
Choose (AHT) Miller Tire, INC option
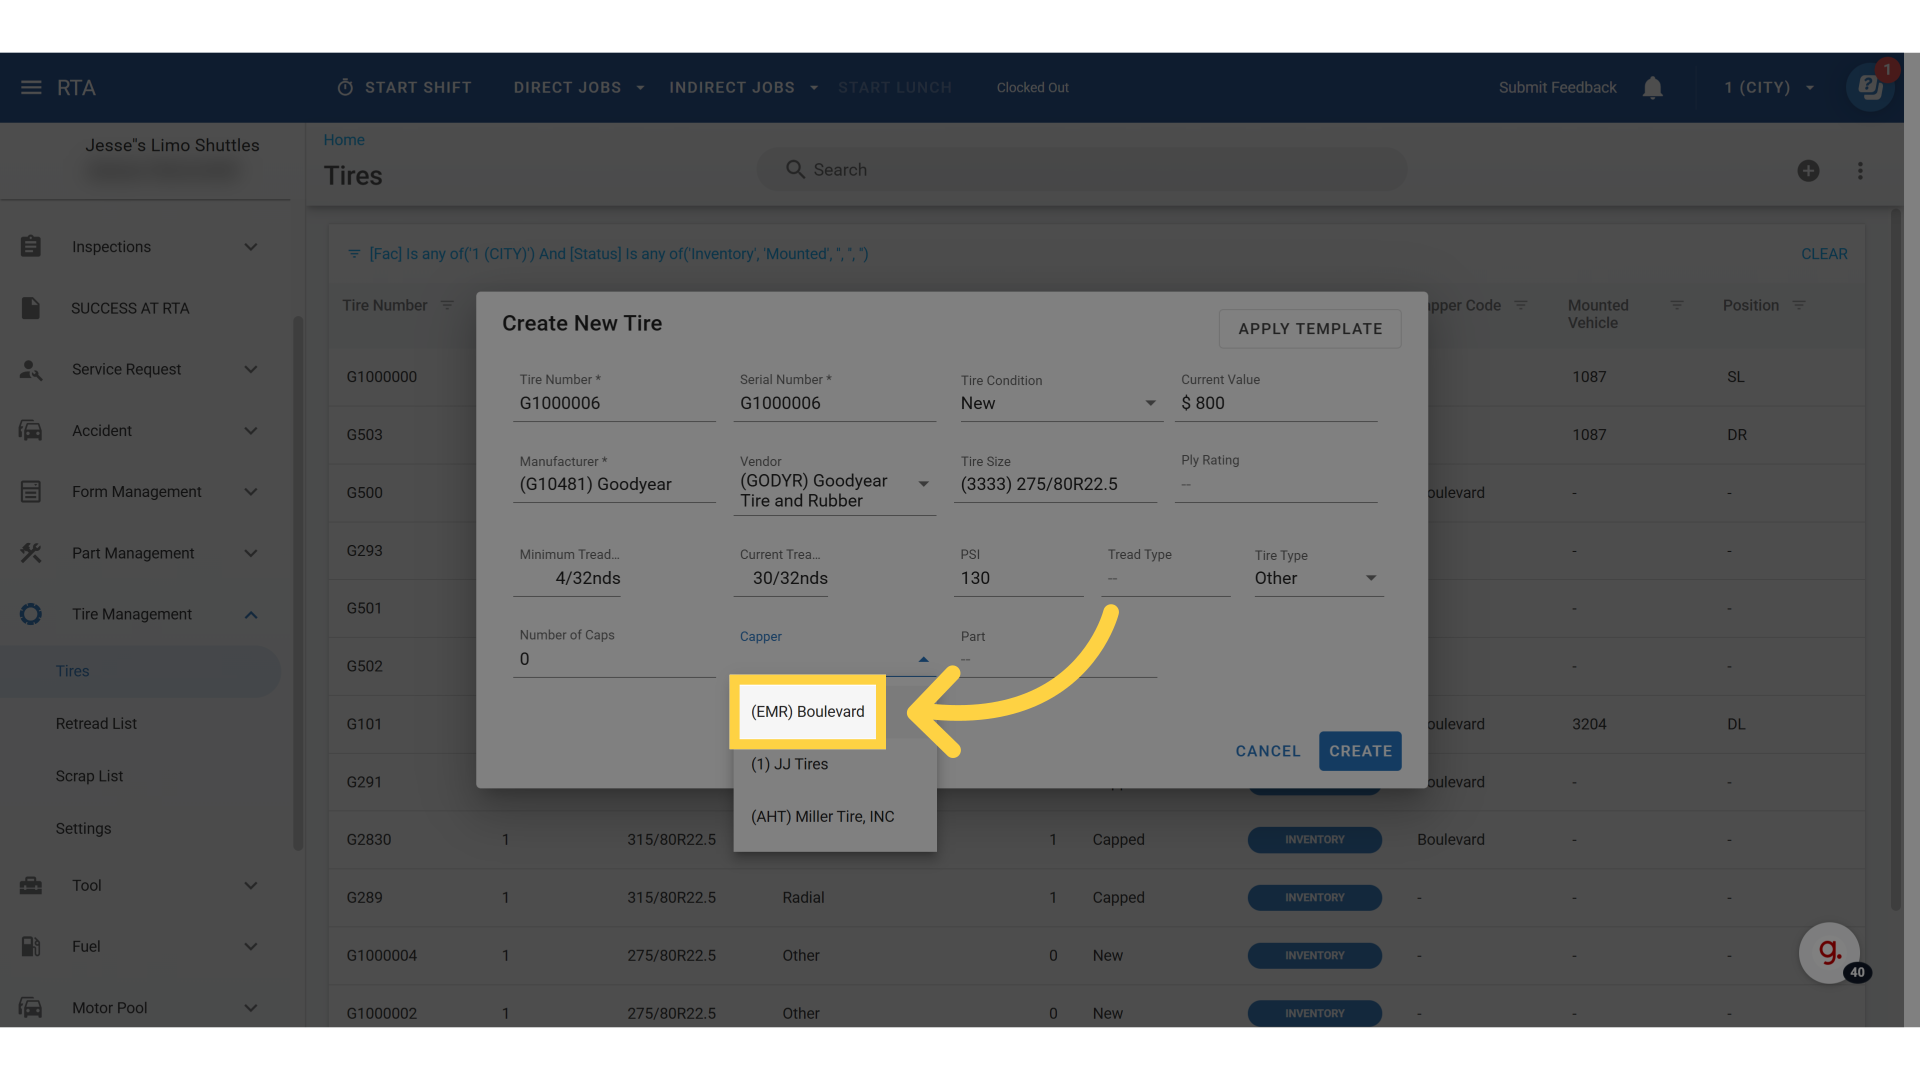coord(822,817)
